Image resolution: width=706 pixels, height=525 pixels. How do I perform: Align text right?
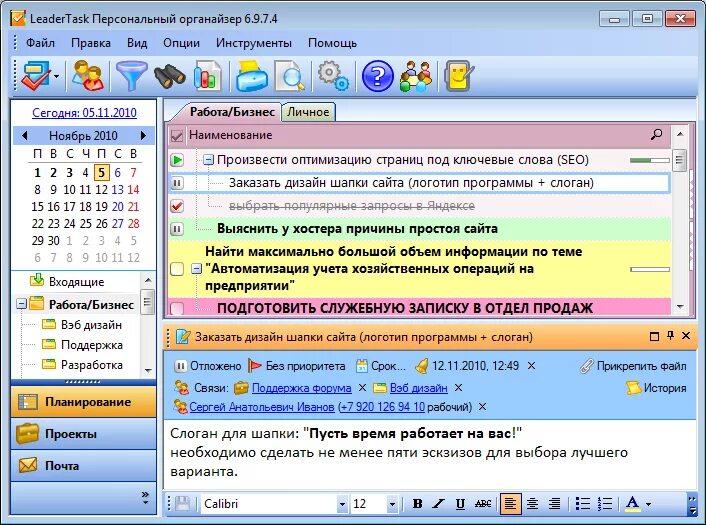point(554,503)
